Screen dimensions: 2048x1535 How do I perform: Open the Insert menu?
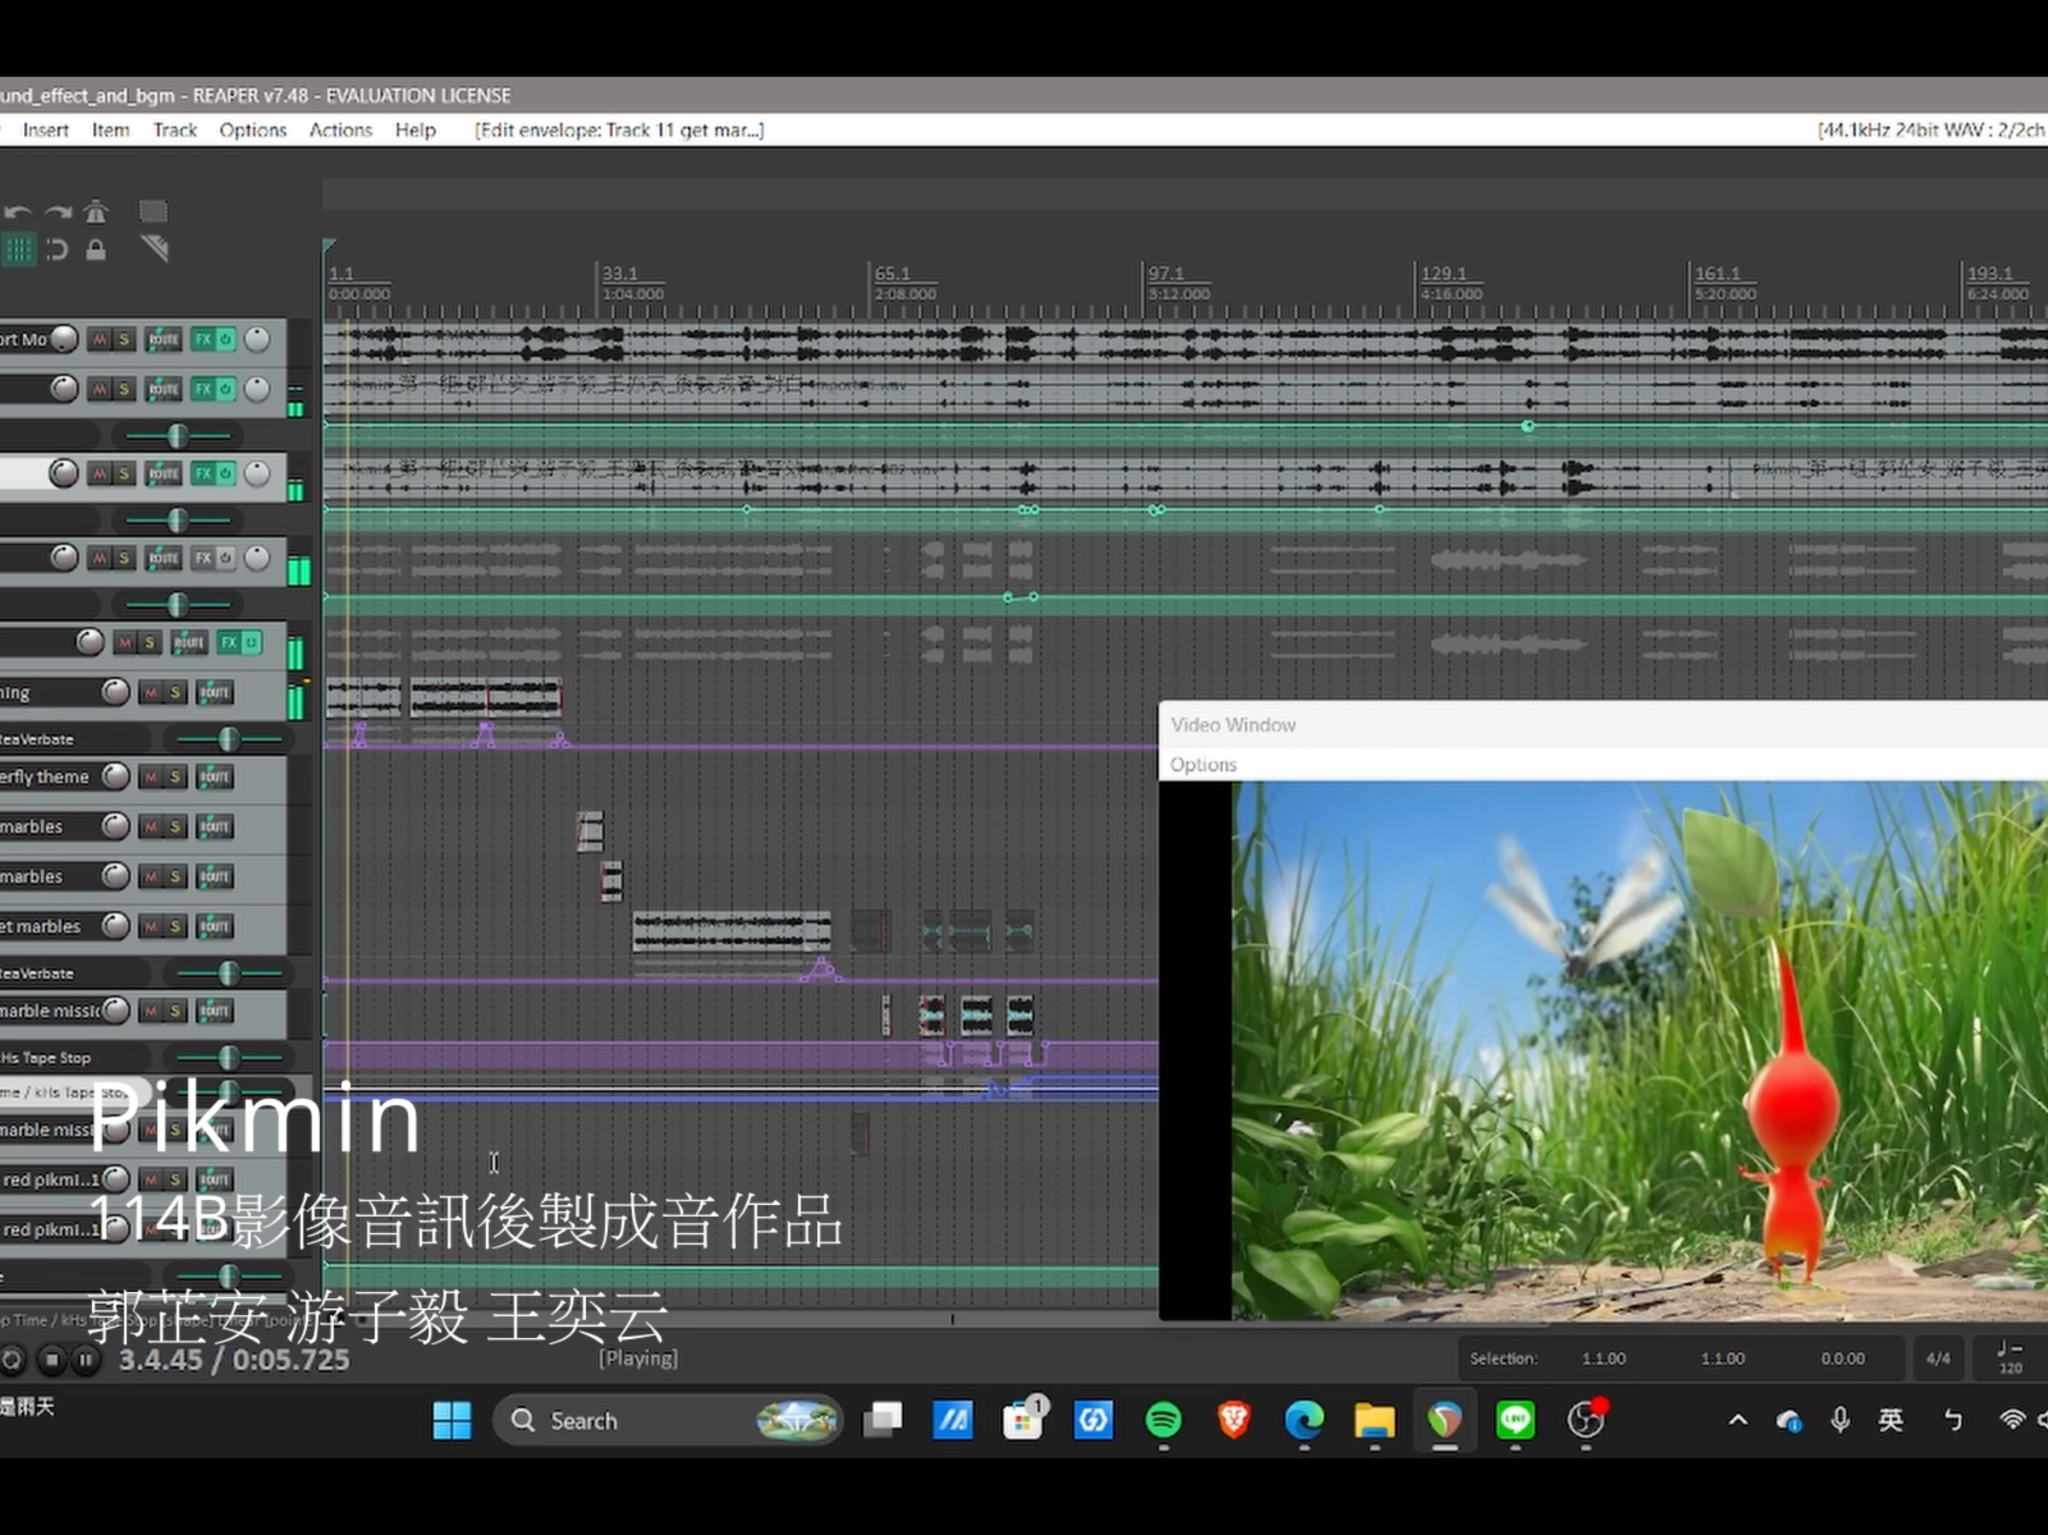46,130
